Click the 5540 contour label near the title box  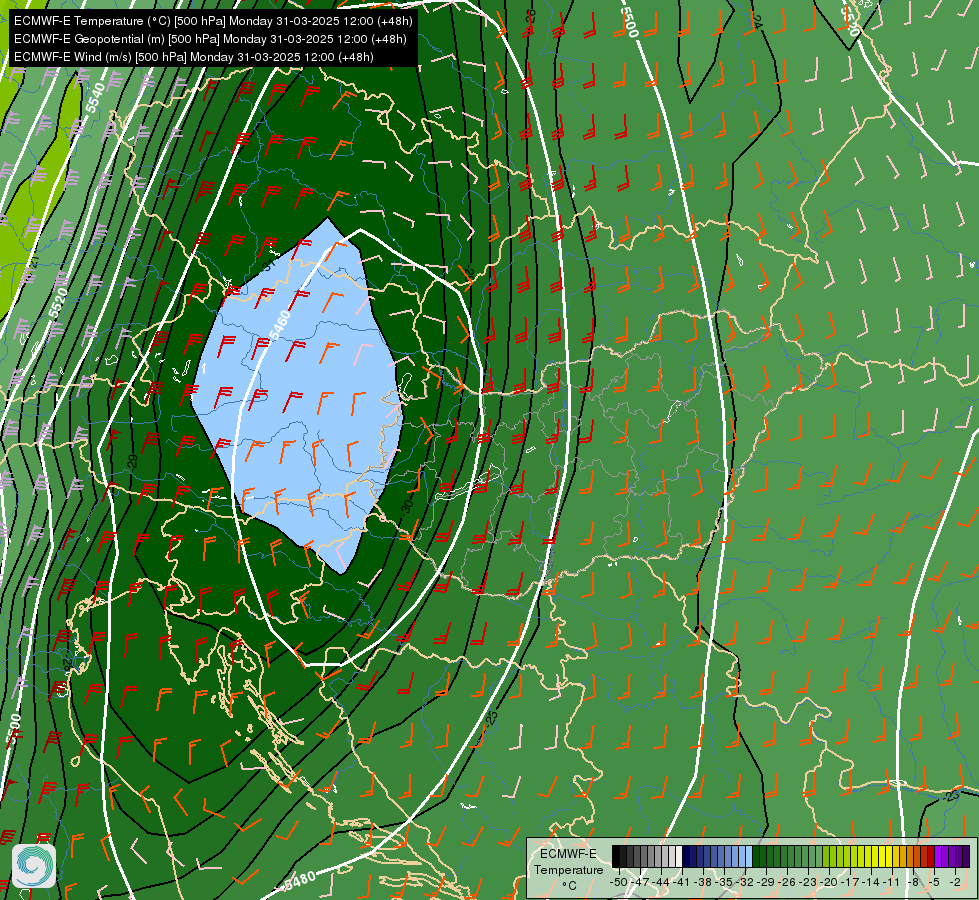click(94, 98)
